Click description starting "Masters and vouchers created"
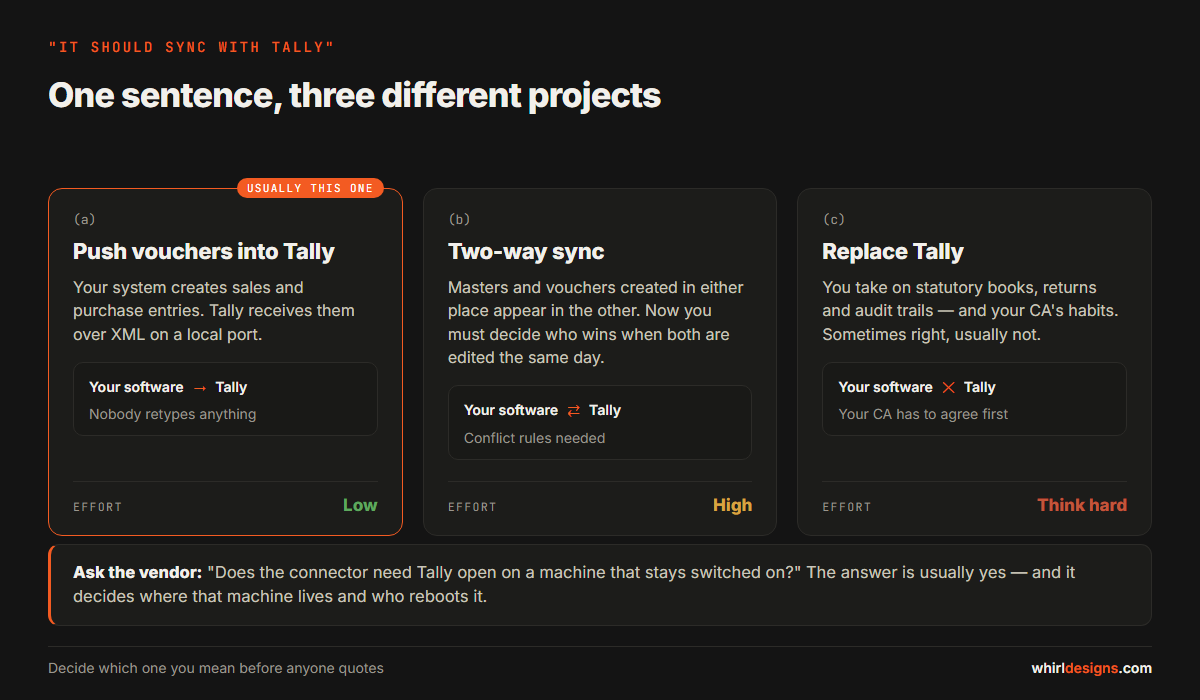Screen dimensions: 1200x700 [x=596, y=322]
